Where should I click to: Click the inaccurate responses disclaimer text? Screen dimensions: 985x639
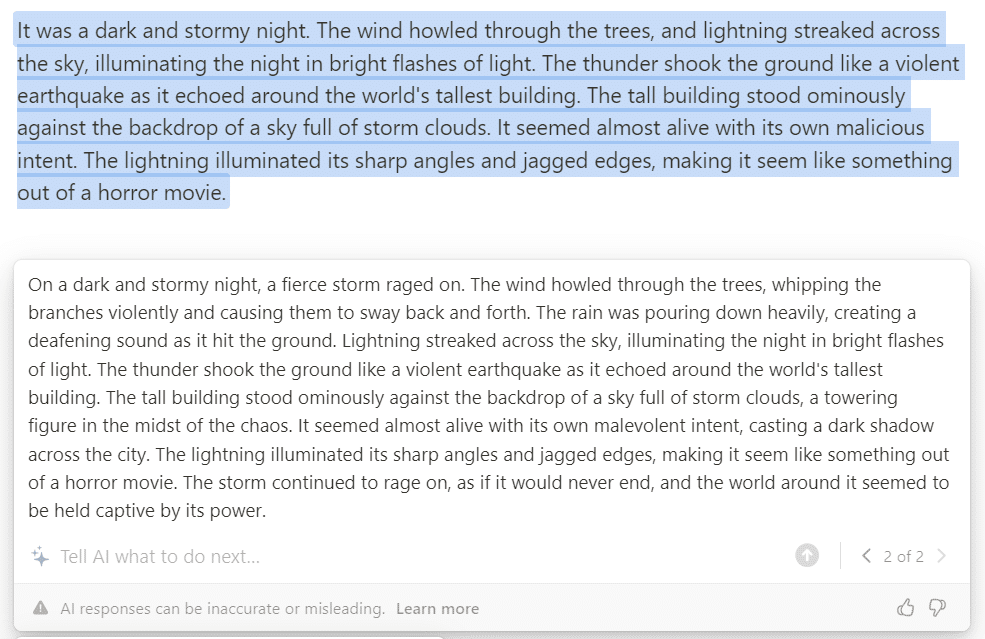[x=222, y=608]
